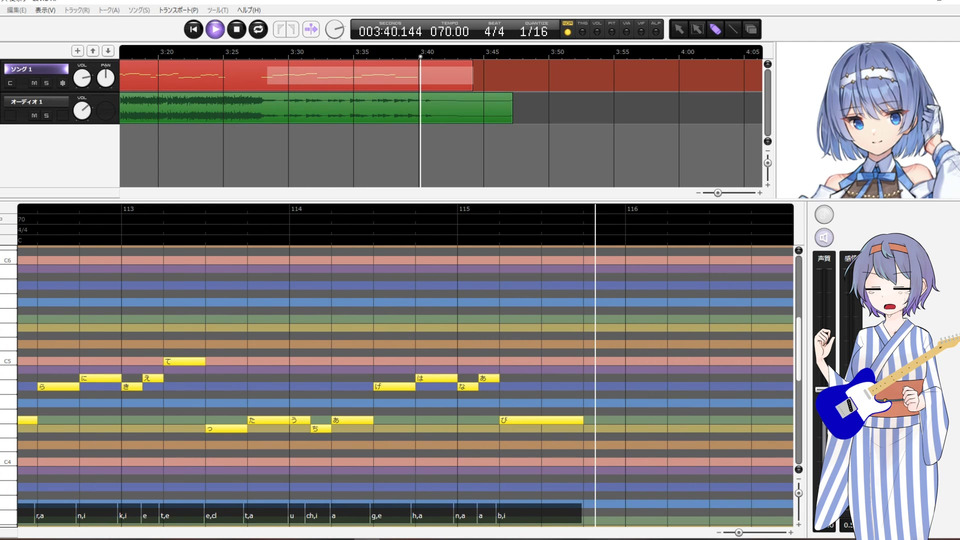960x540 pixels.
Task: Click the red song clip in track 1
Action: [x=296, y=76]
